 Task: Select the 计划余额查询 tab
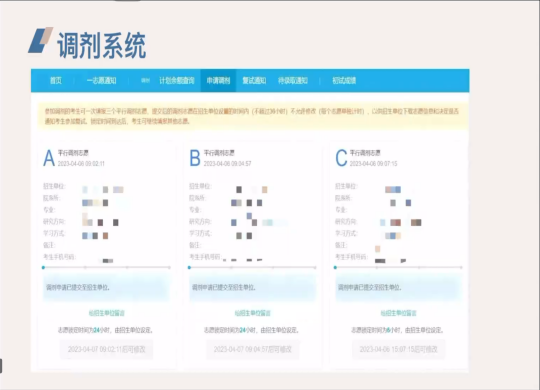(x=177, y=81)
